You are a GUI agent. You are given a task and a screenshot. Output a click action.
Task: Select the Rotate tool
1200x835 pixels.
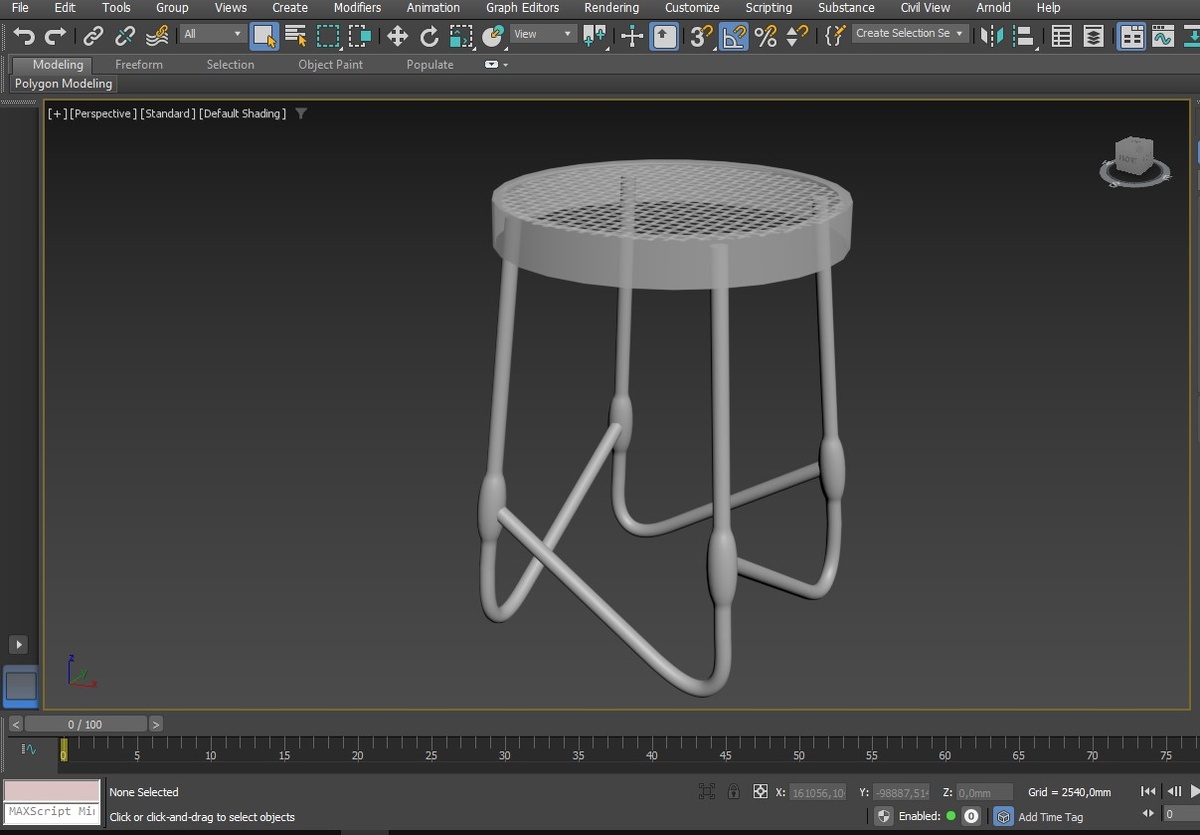(429, 36)
